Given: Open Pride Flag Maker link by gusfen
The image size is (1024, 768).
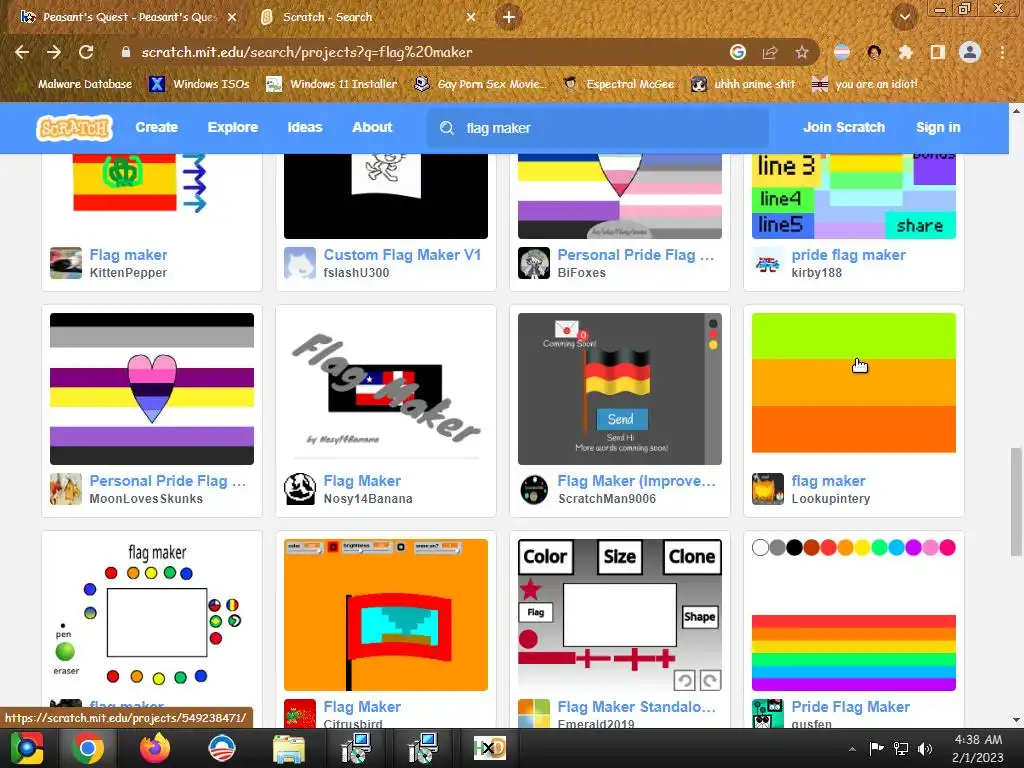Looking at the screenshot, I should [x=850, y=707].
